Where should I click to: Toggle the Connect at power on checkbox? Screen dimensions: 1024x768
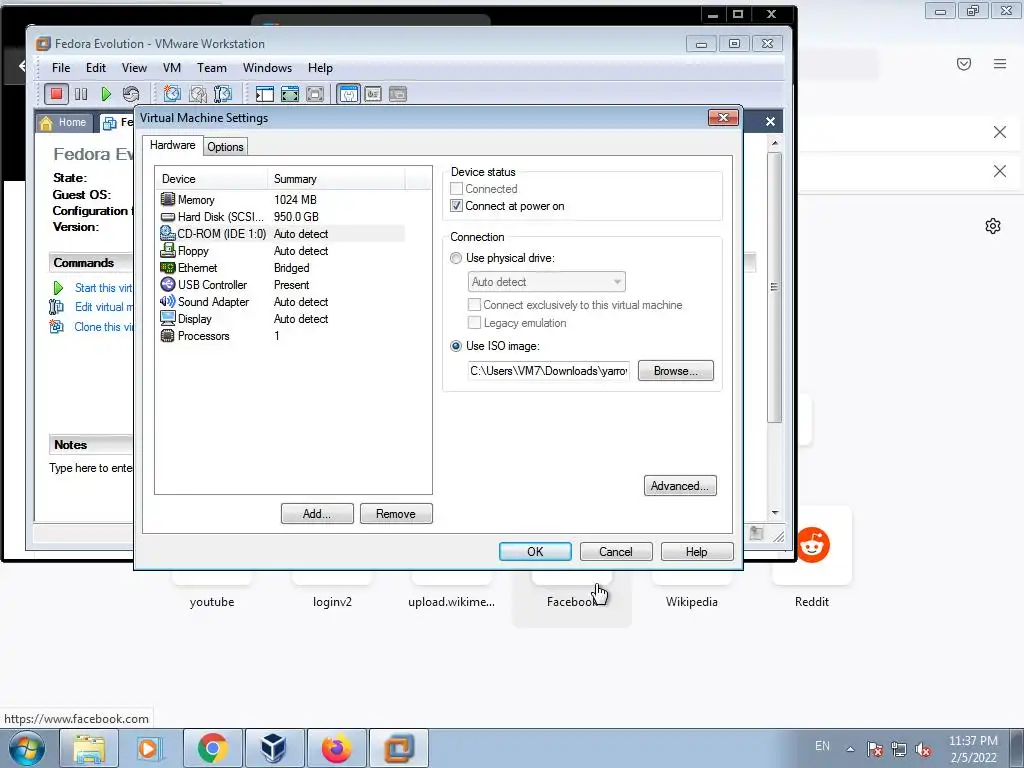pos(456,206)
